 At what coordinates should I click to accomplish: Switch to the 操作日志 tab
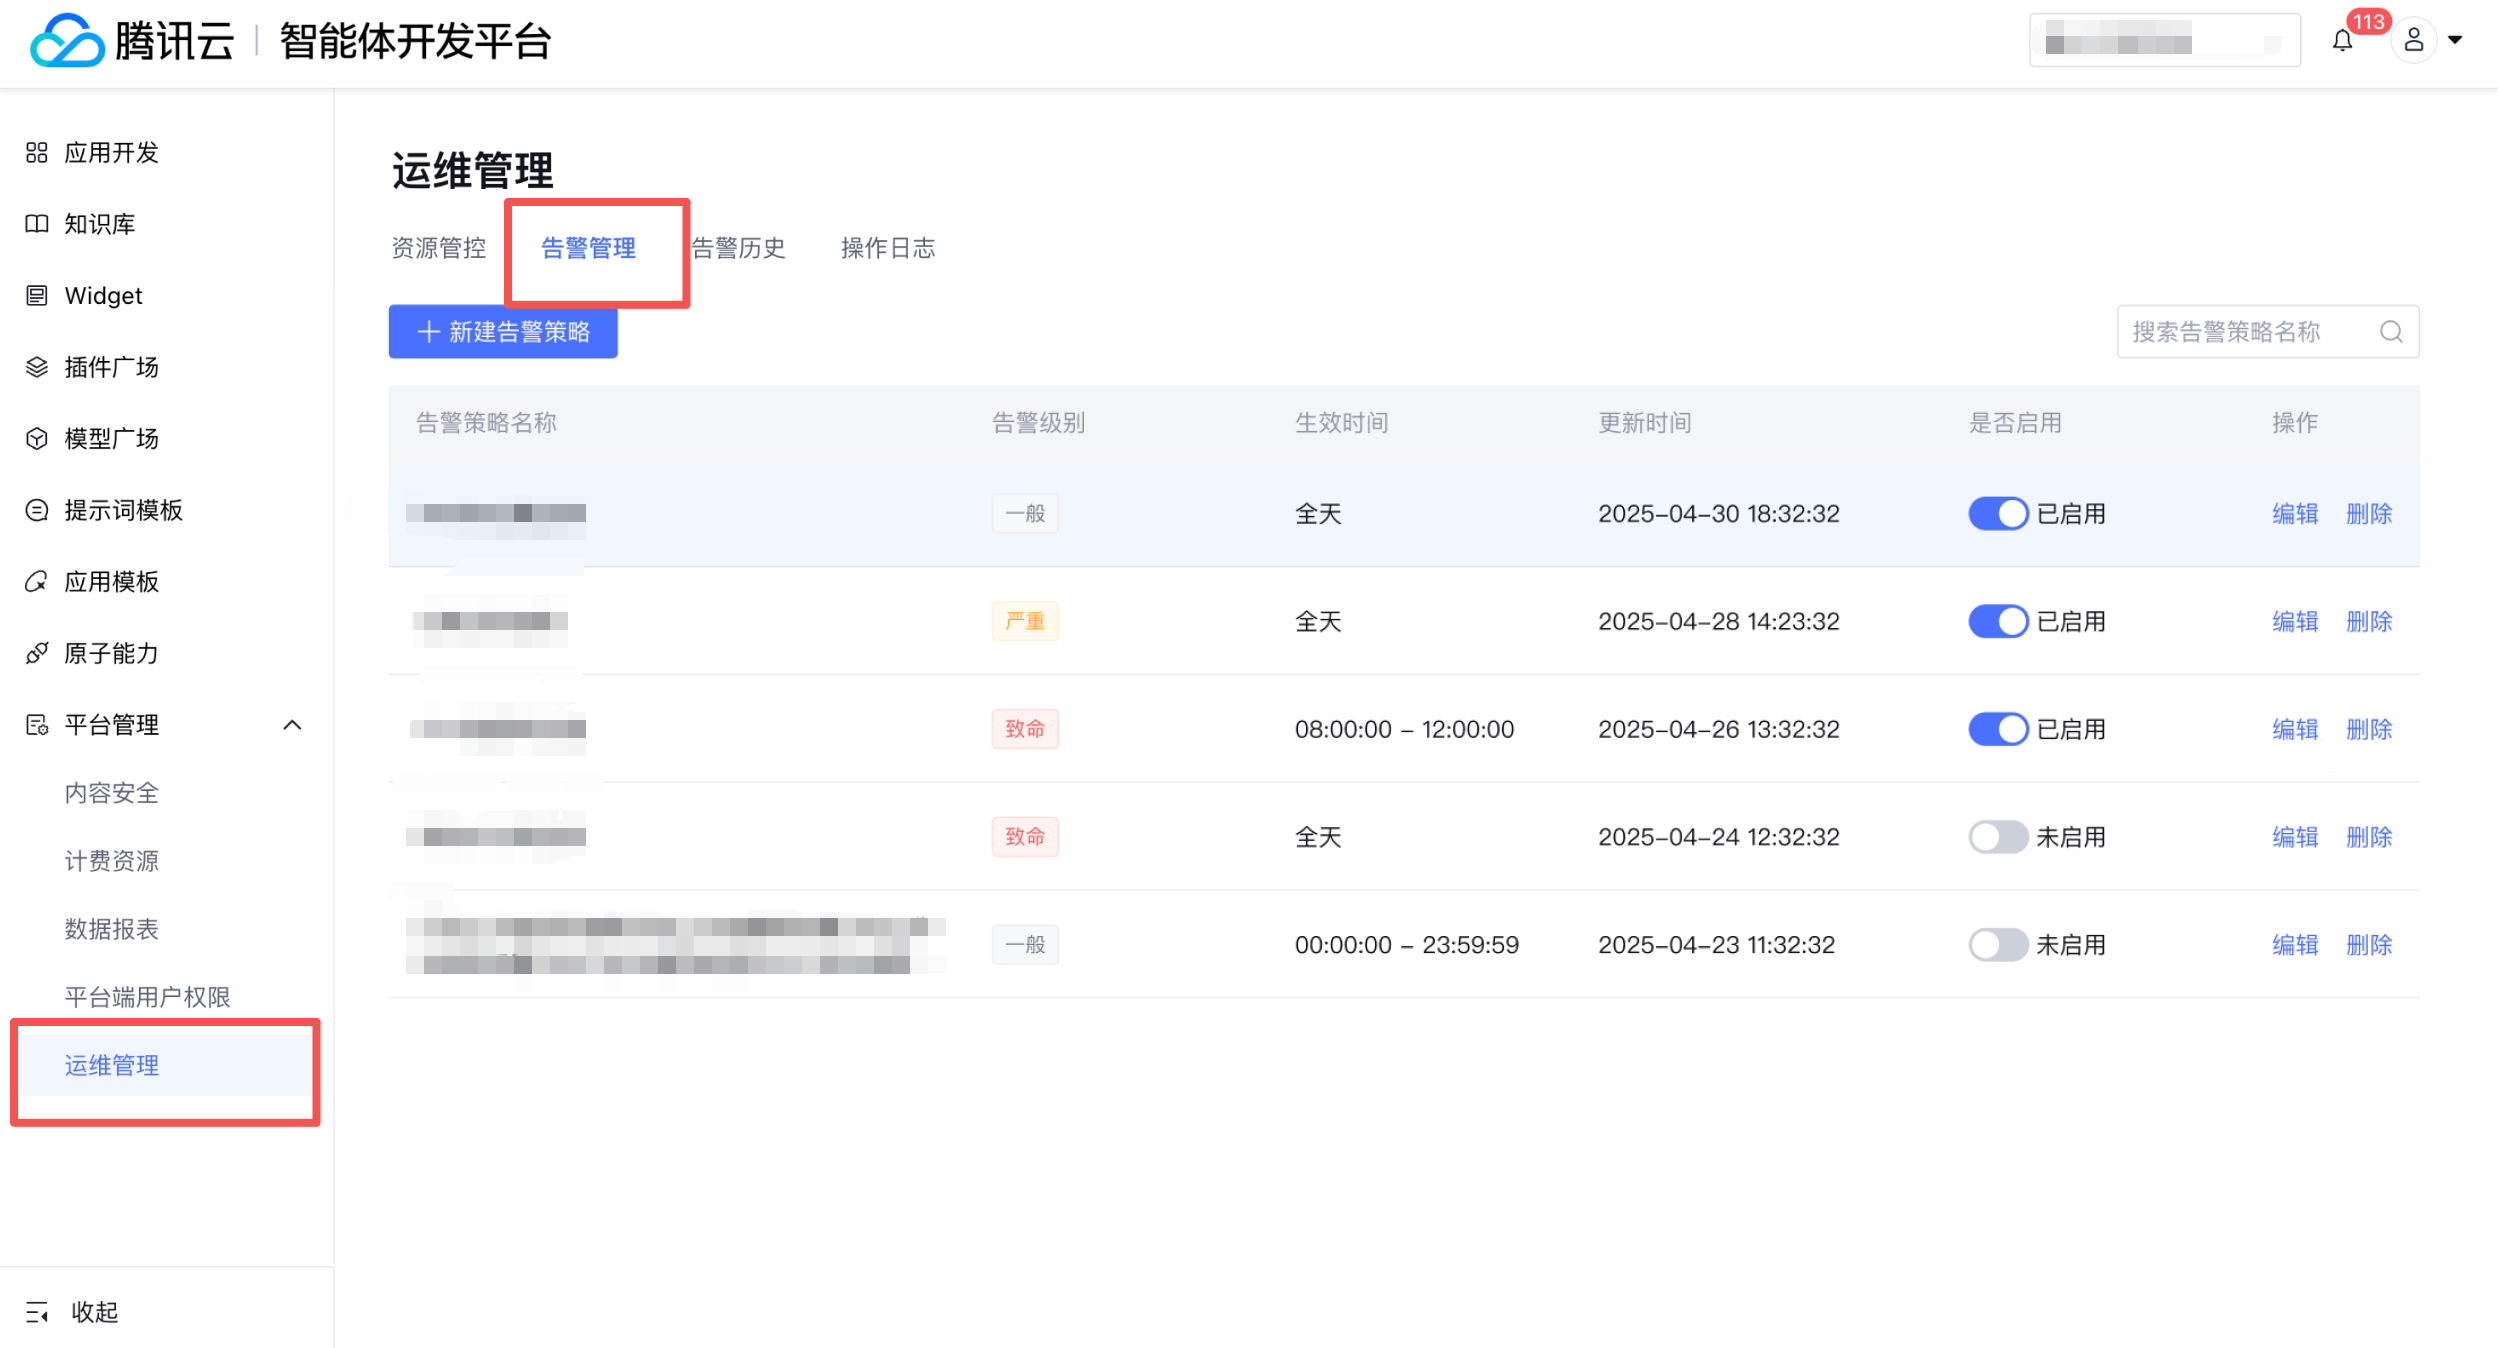pyautogui.click(x=888, y=248)
